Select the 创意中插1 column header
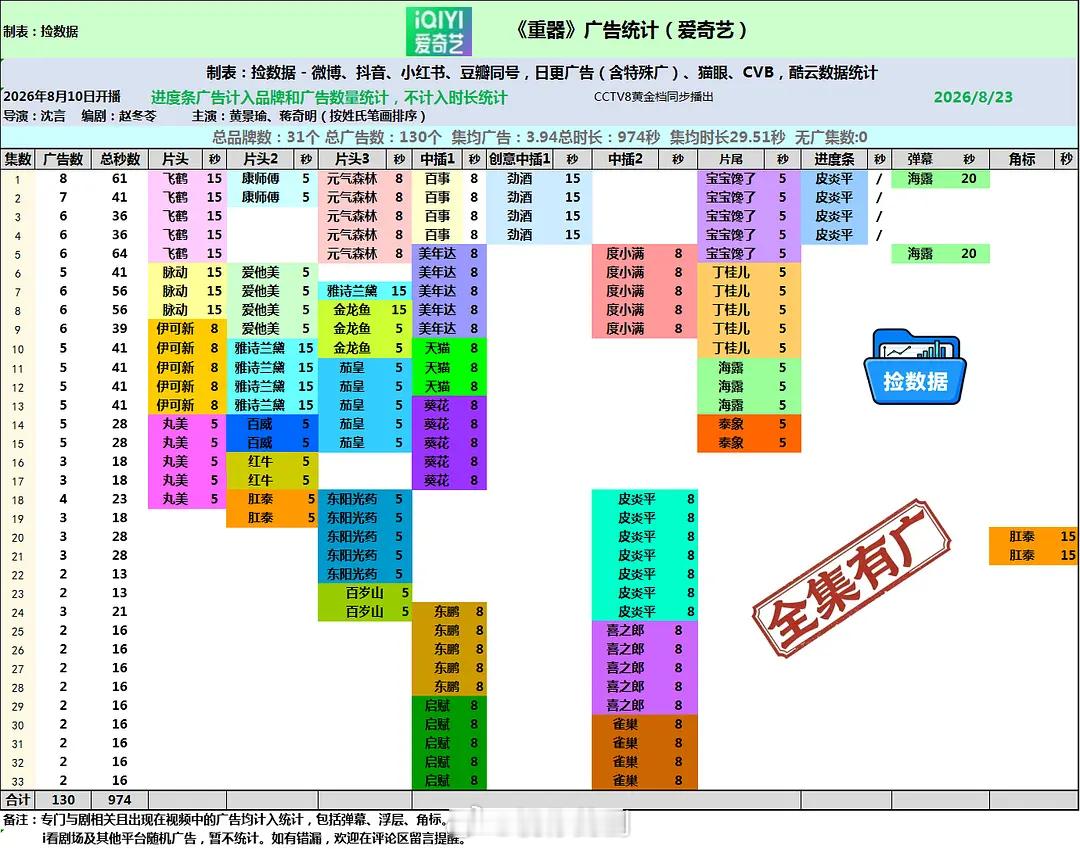This screenshot has height=849, width=1080. pyautogui.click(x=520, y=159)
